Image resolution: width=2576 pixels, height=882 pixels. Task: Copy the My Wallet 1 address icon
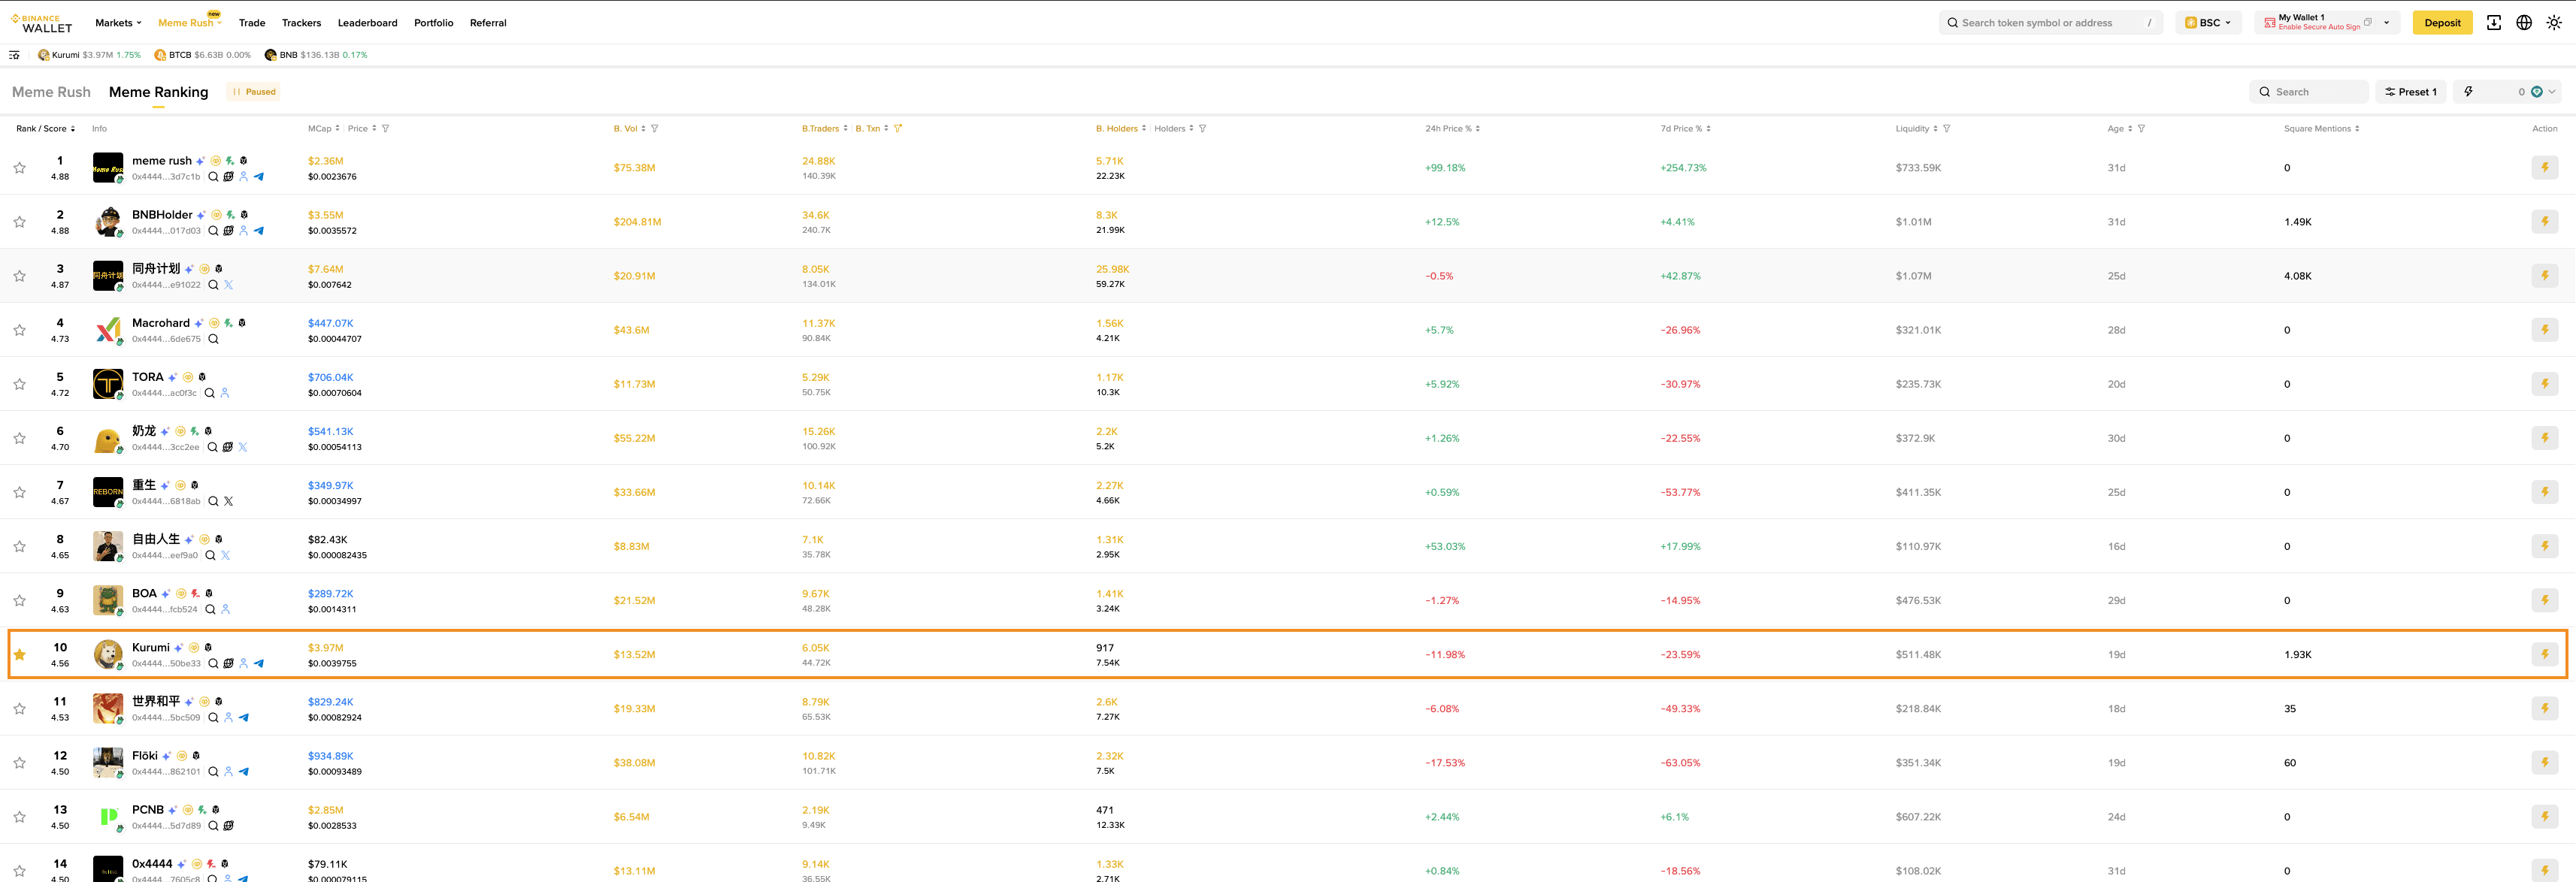pyautogui.click(x=2367, y=22)
